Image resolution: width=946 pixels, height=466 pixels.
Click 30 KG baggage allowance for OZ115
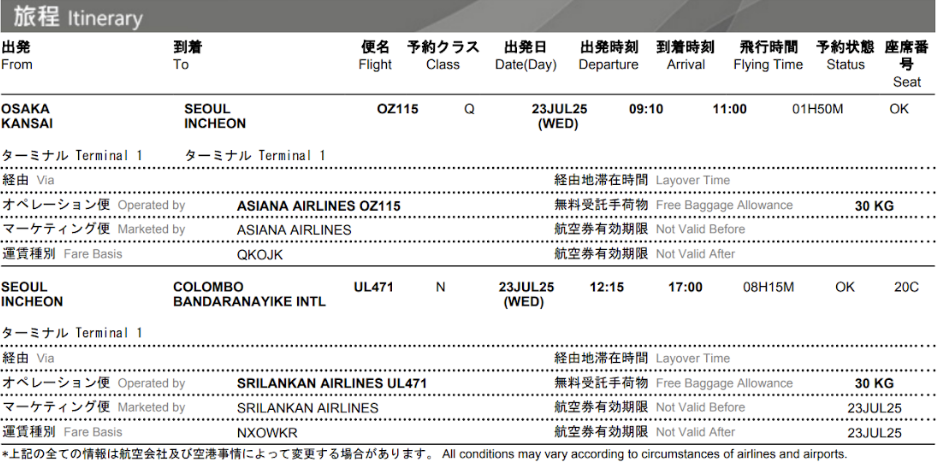tap(874, 206)
